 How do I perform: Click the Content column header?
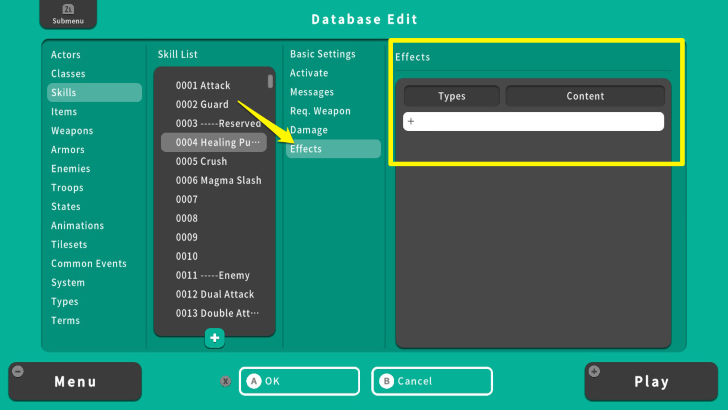[585, 96]
